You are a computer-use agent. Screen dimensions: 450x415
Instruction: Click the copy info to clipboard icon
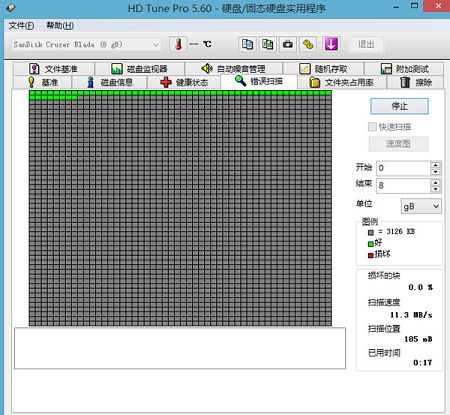coord(247,44)
